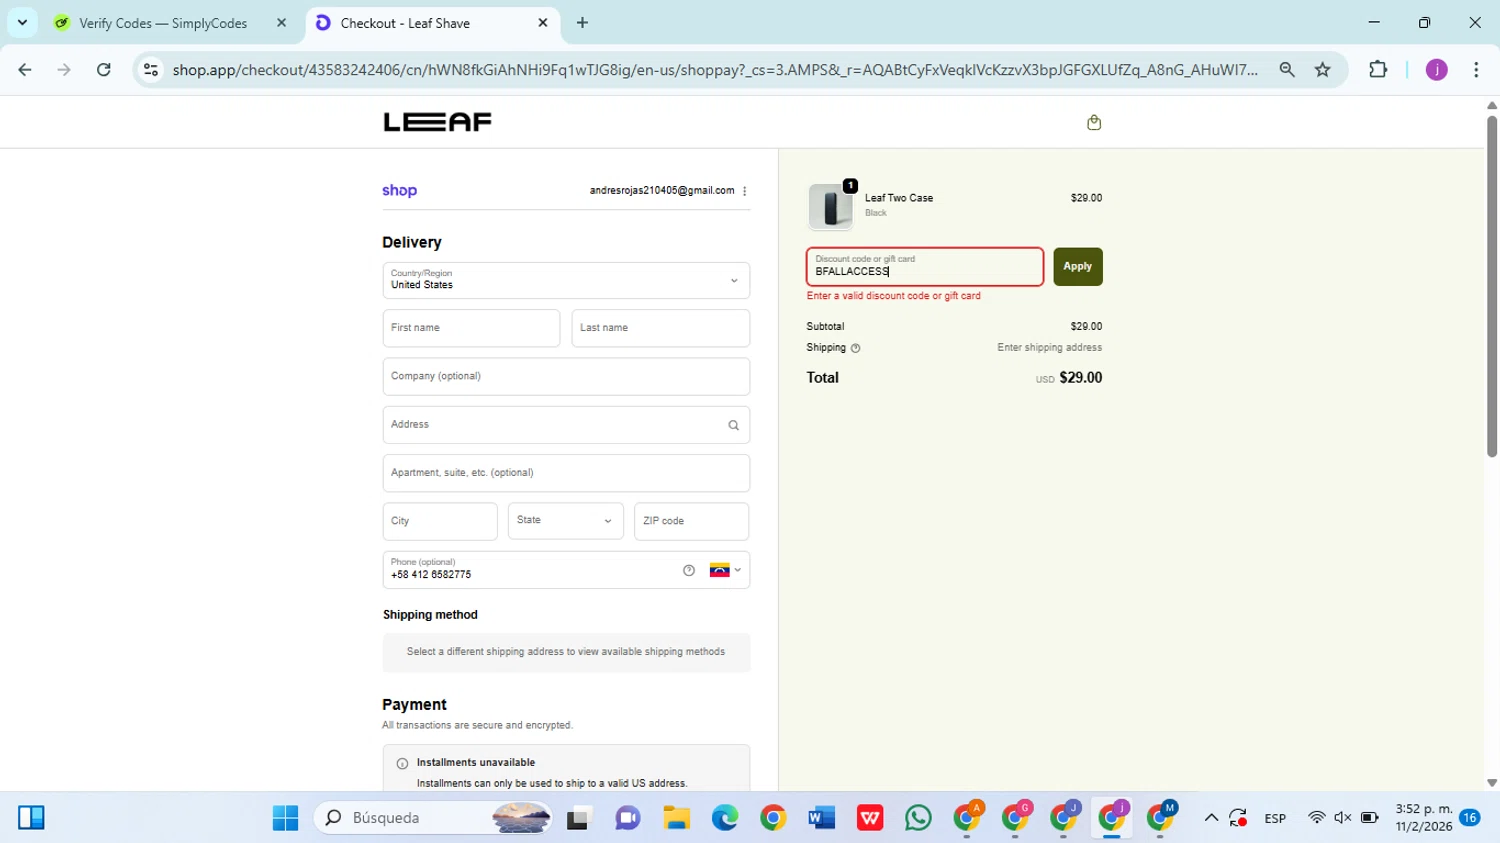Bookmark this page with star icon
Screen dimensions: 1500x843
[1323, 69]
